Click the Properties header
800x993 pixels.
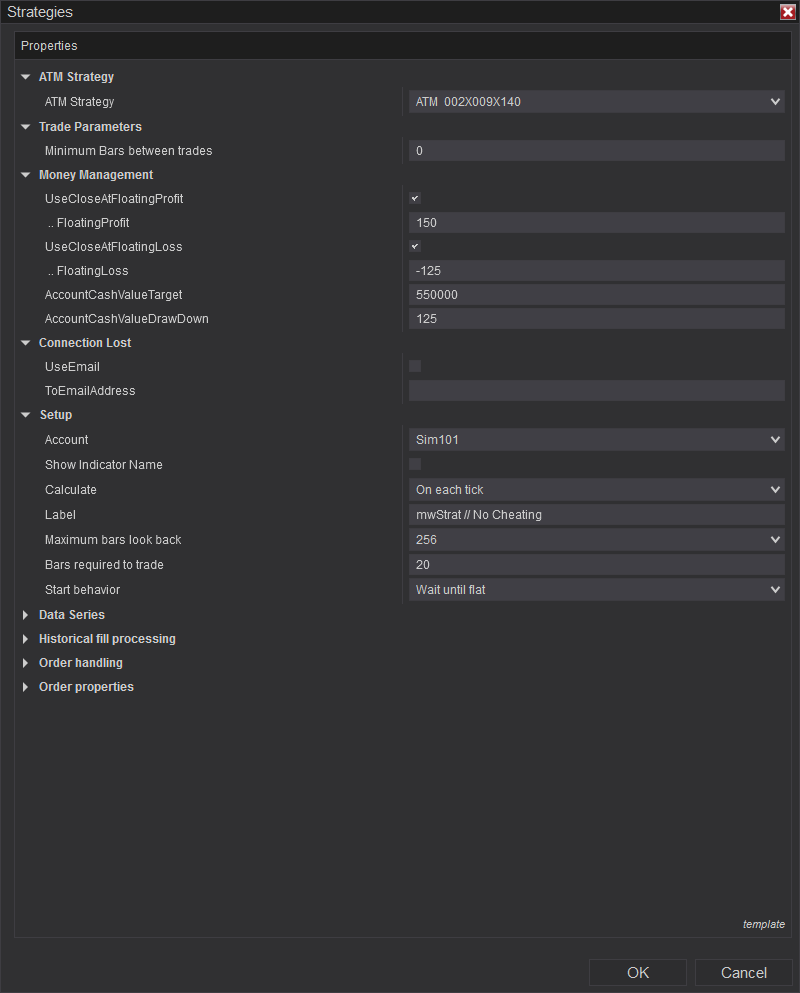point(403,46)
